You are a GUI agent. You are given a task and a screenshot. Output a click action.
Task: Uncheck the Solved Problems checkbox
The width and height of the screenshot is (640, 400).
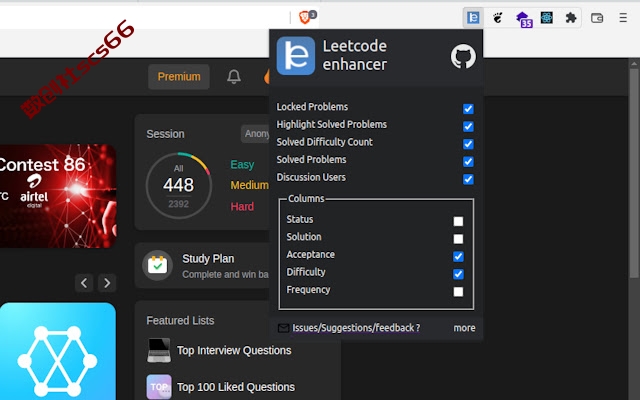[x=468, y=161]
